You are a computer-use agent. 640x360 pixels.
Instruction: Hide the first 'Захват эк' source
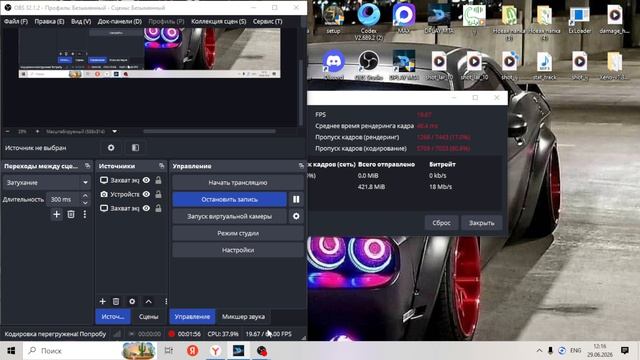146,180
